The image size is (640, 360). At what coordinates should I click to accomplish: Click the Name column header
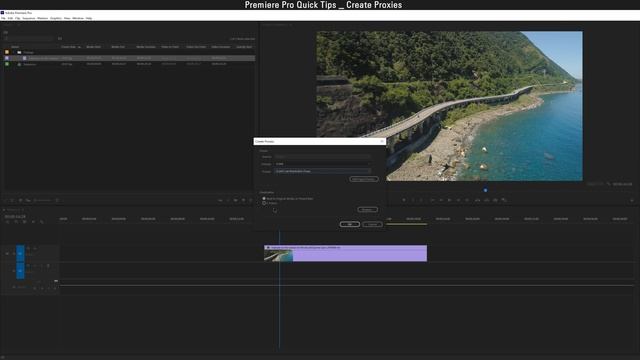(x=15, y=47)
